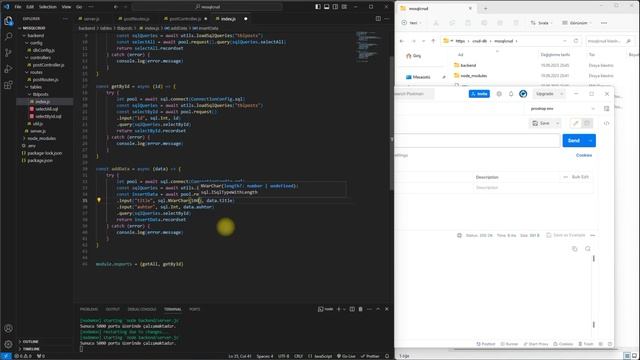This screenshot has height=360, width=640.
Task: Switch to the postRoutes.js editor tab
Action: point(136,19)
